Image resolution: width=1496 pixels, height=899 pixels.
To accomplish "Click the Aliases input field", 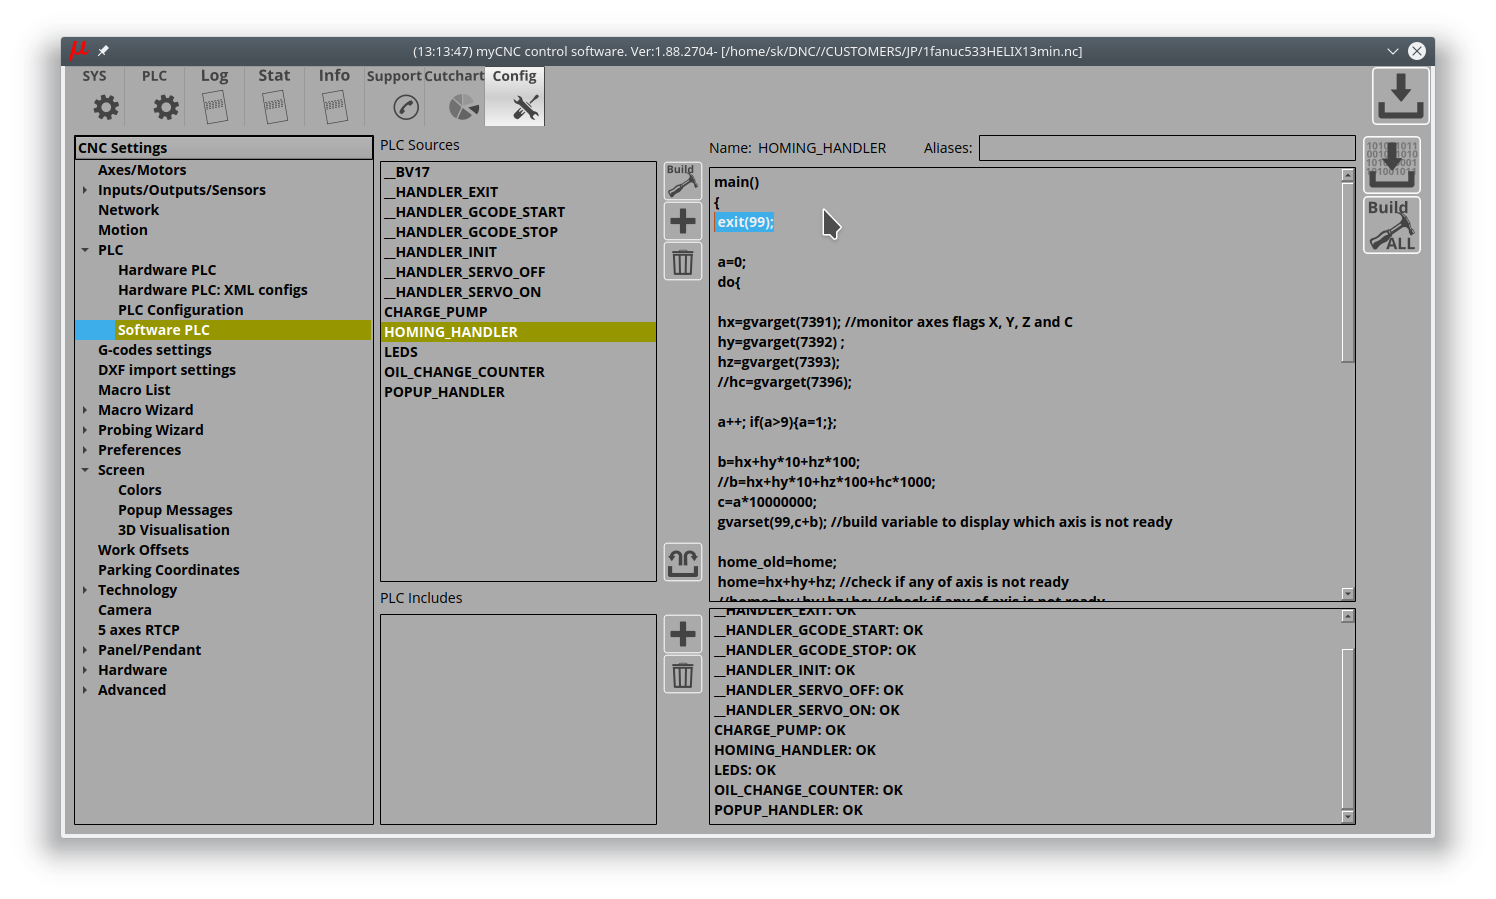I will [x=1166, y=148].
